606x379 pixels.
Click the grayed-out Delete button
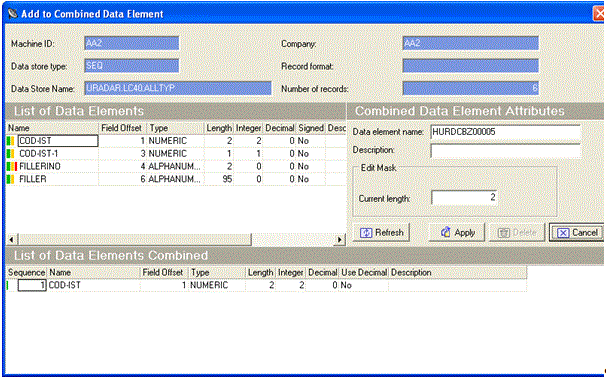[x=517, y=233]
